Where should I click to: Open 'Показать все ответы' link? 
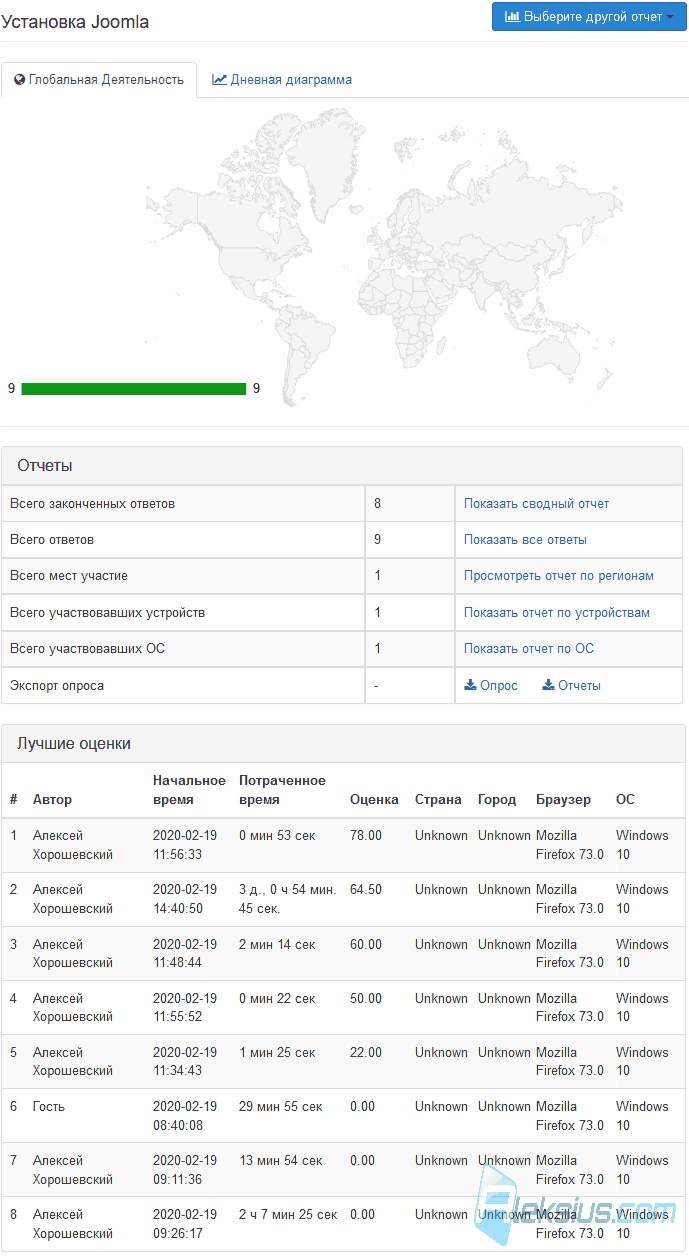tap(525, 540)
